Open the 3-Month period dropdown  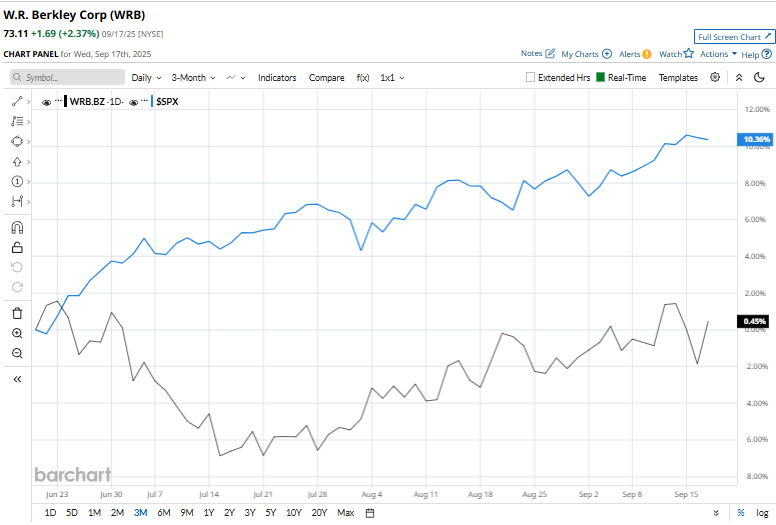194,78
